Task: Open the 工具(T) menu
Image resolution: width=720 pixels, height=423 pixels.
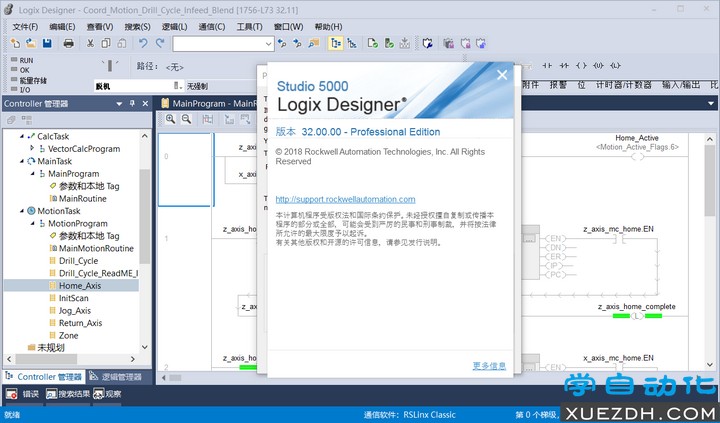Action: [249, 27]
